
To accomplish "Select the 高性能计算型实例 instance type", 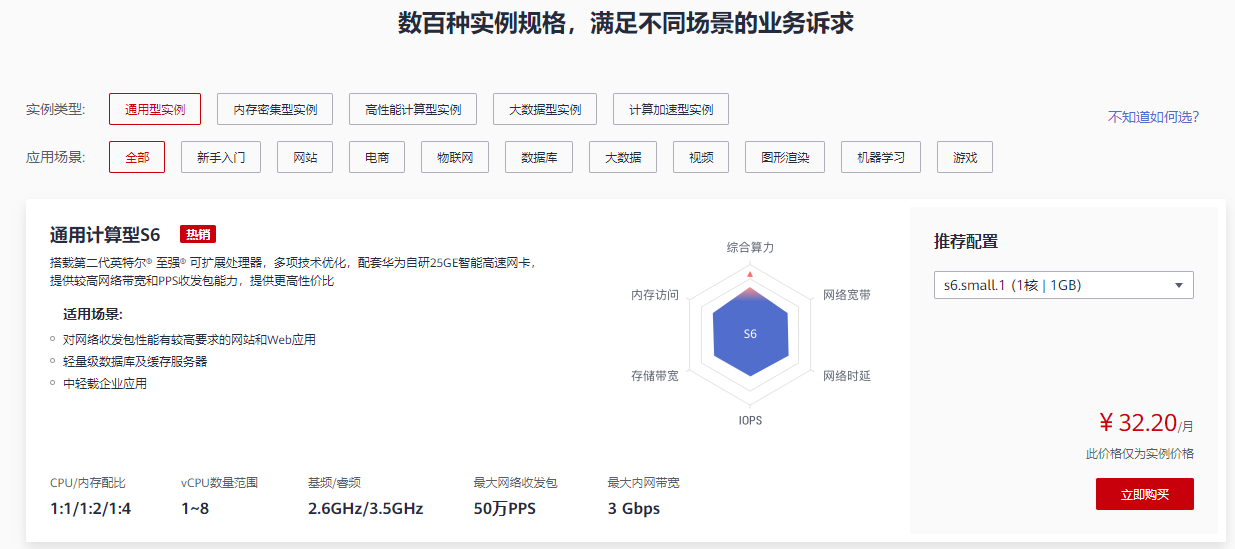I will [x=413, y=109].
